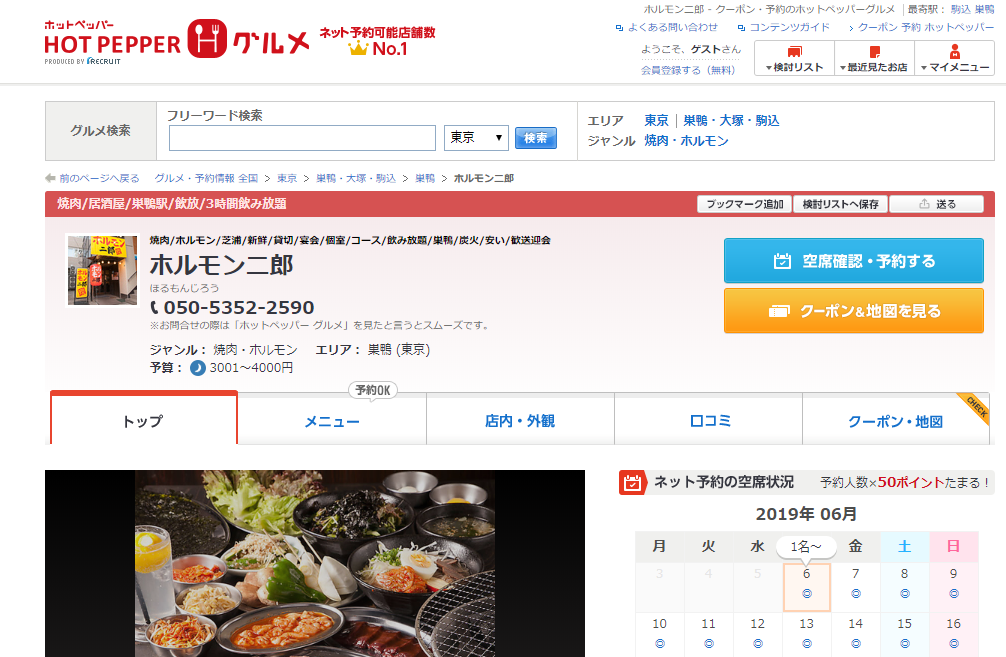Click the クーポン&地図を見る button
The height and width of the screenshot is (657, 1006).
coord(853,311)
